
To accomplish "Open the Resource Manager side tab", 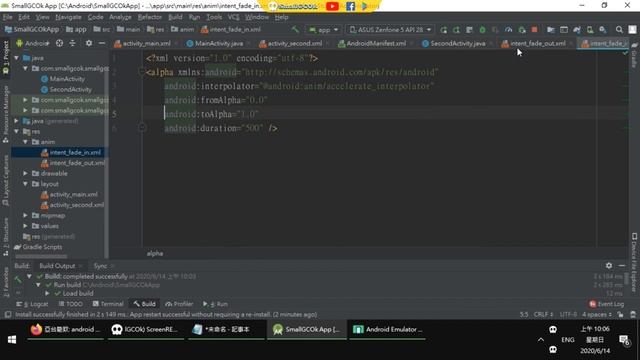I will coord(6,114).
